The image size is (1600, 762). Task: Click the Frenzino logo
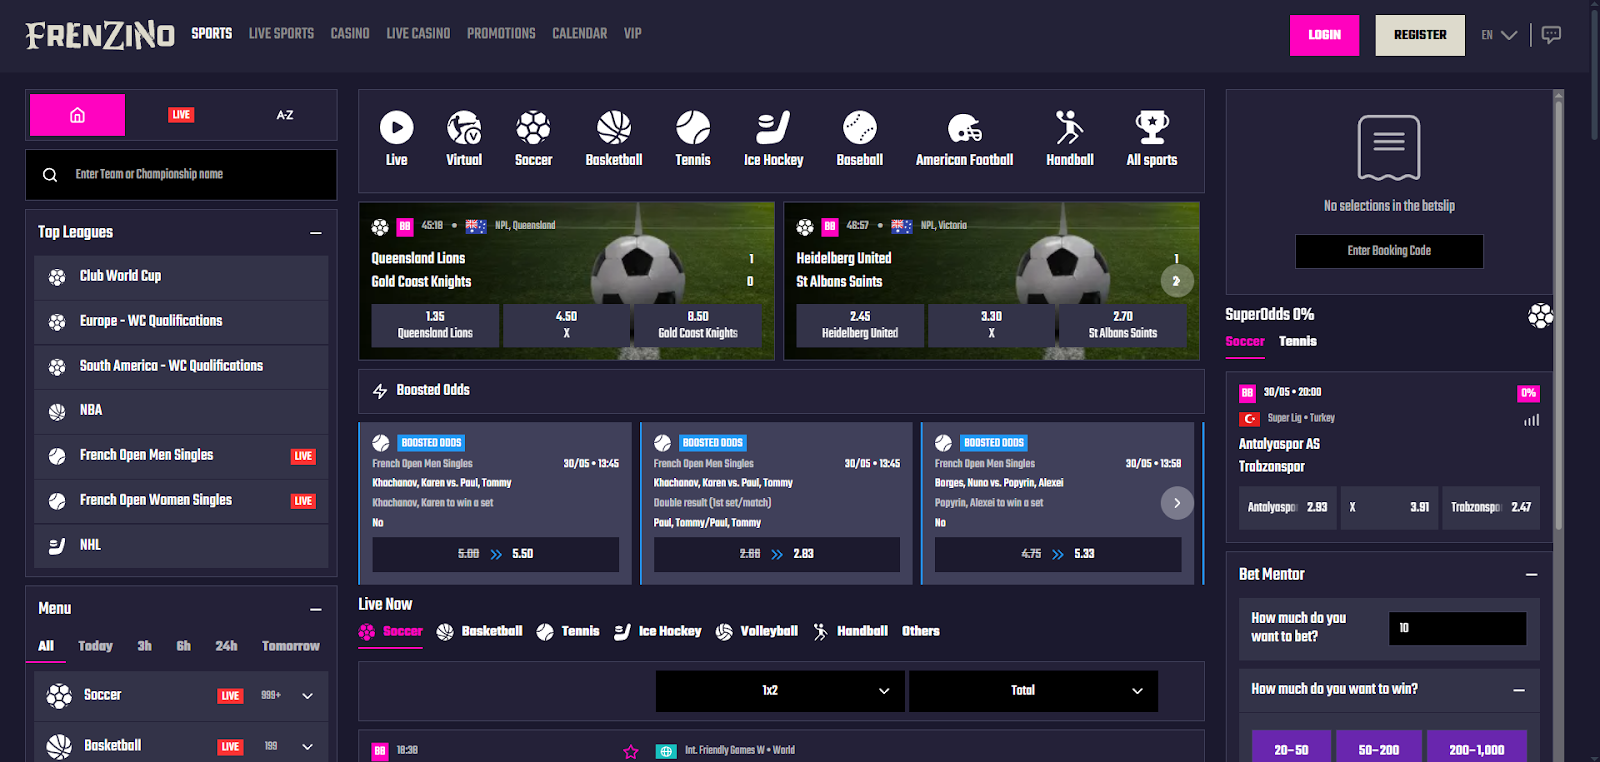(100, 36)
